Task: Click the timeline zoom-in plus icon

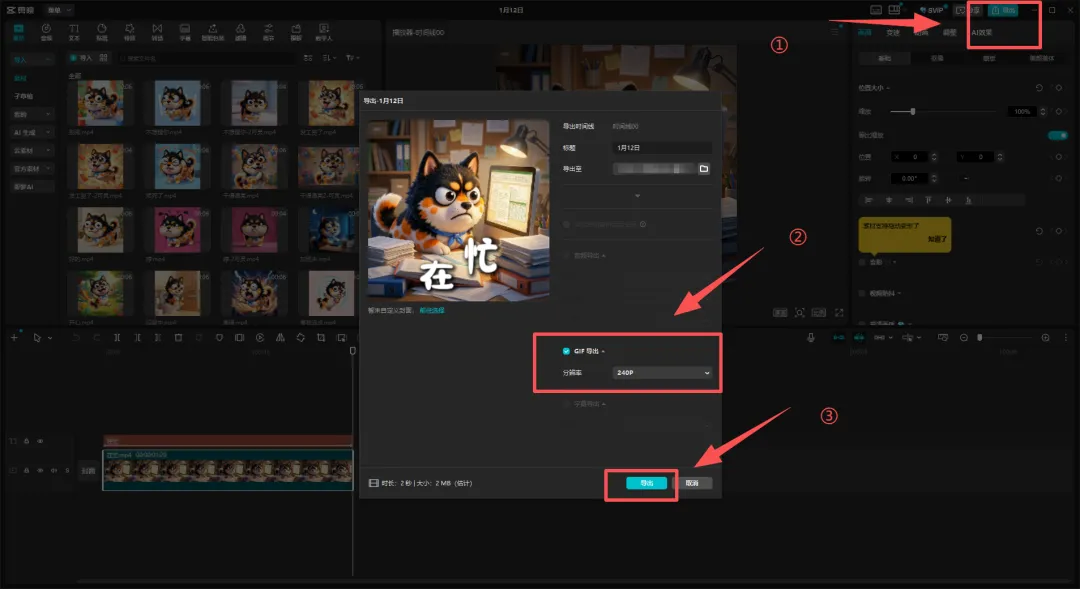Action: point(1046,338)
